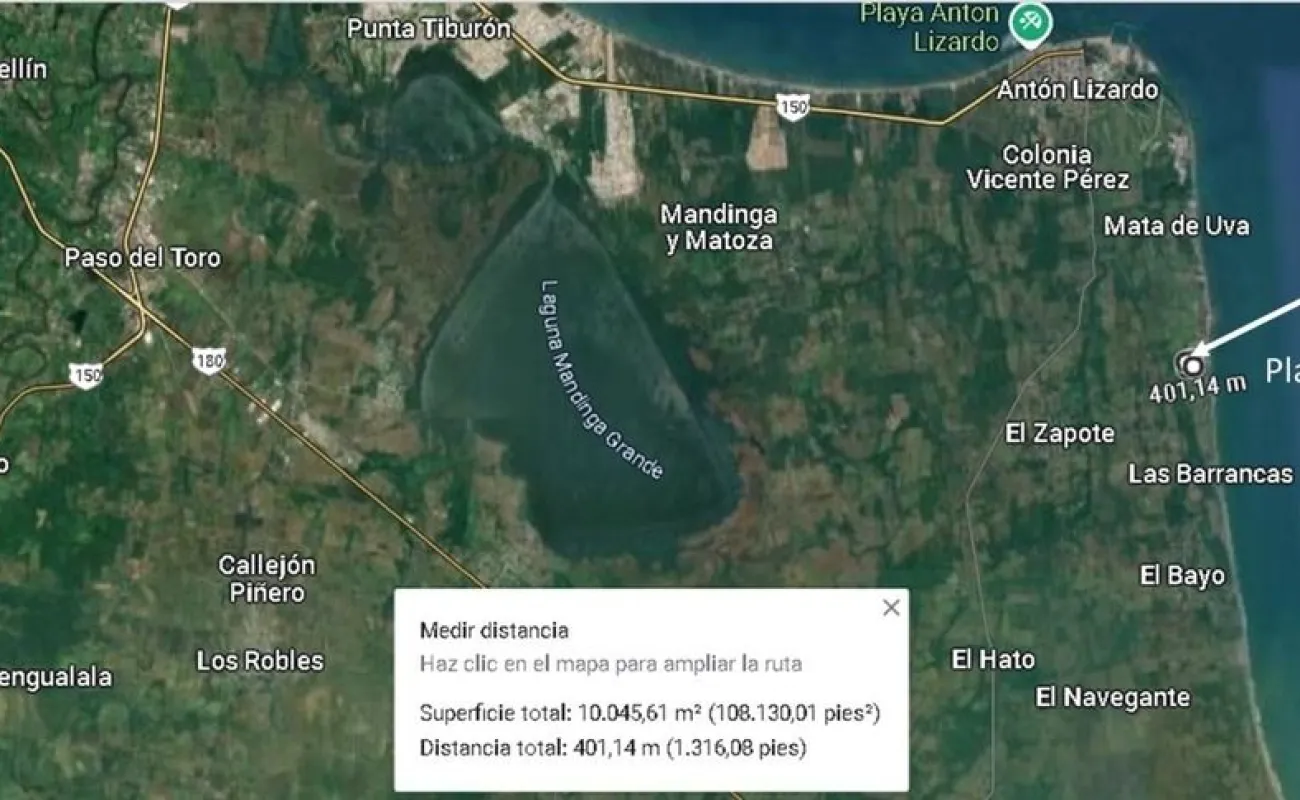
Task: Click the Paso del Toro label
Action: click(x=143, y=258)
